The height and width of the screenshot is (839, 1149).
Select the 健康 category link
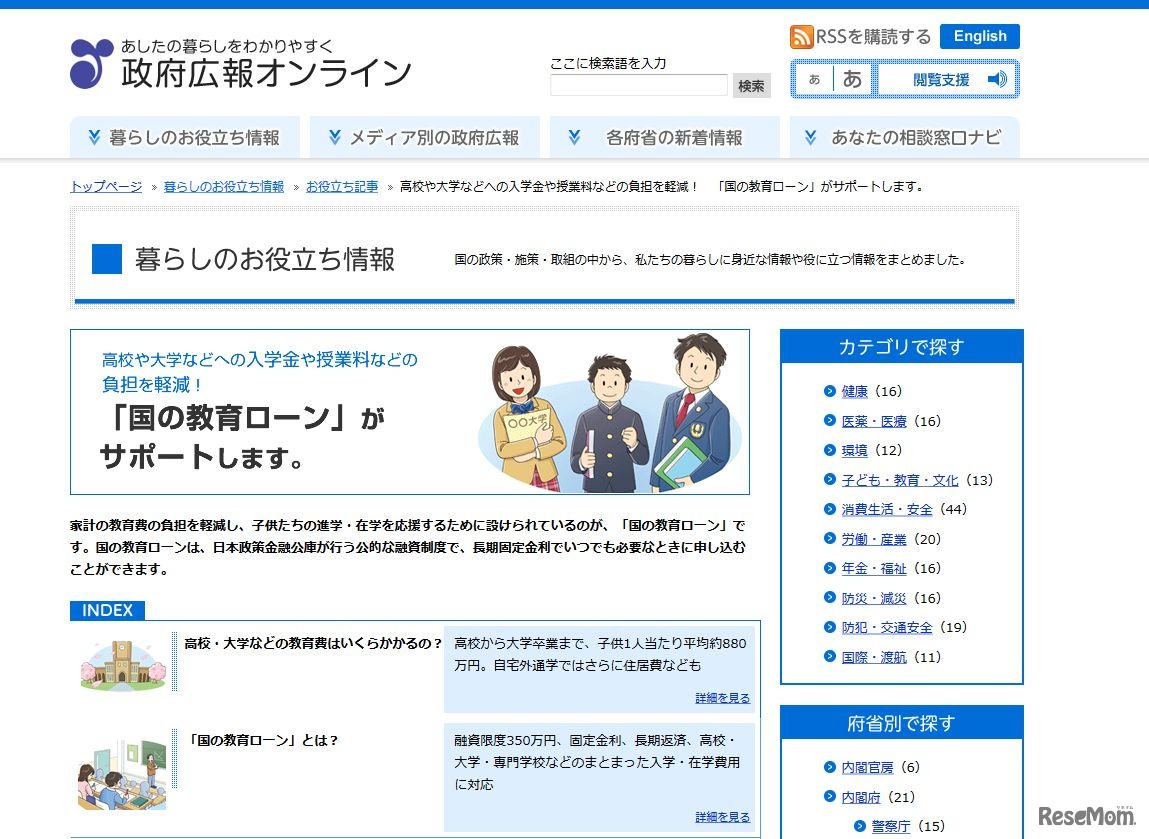click(x=855, y=391)
